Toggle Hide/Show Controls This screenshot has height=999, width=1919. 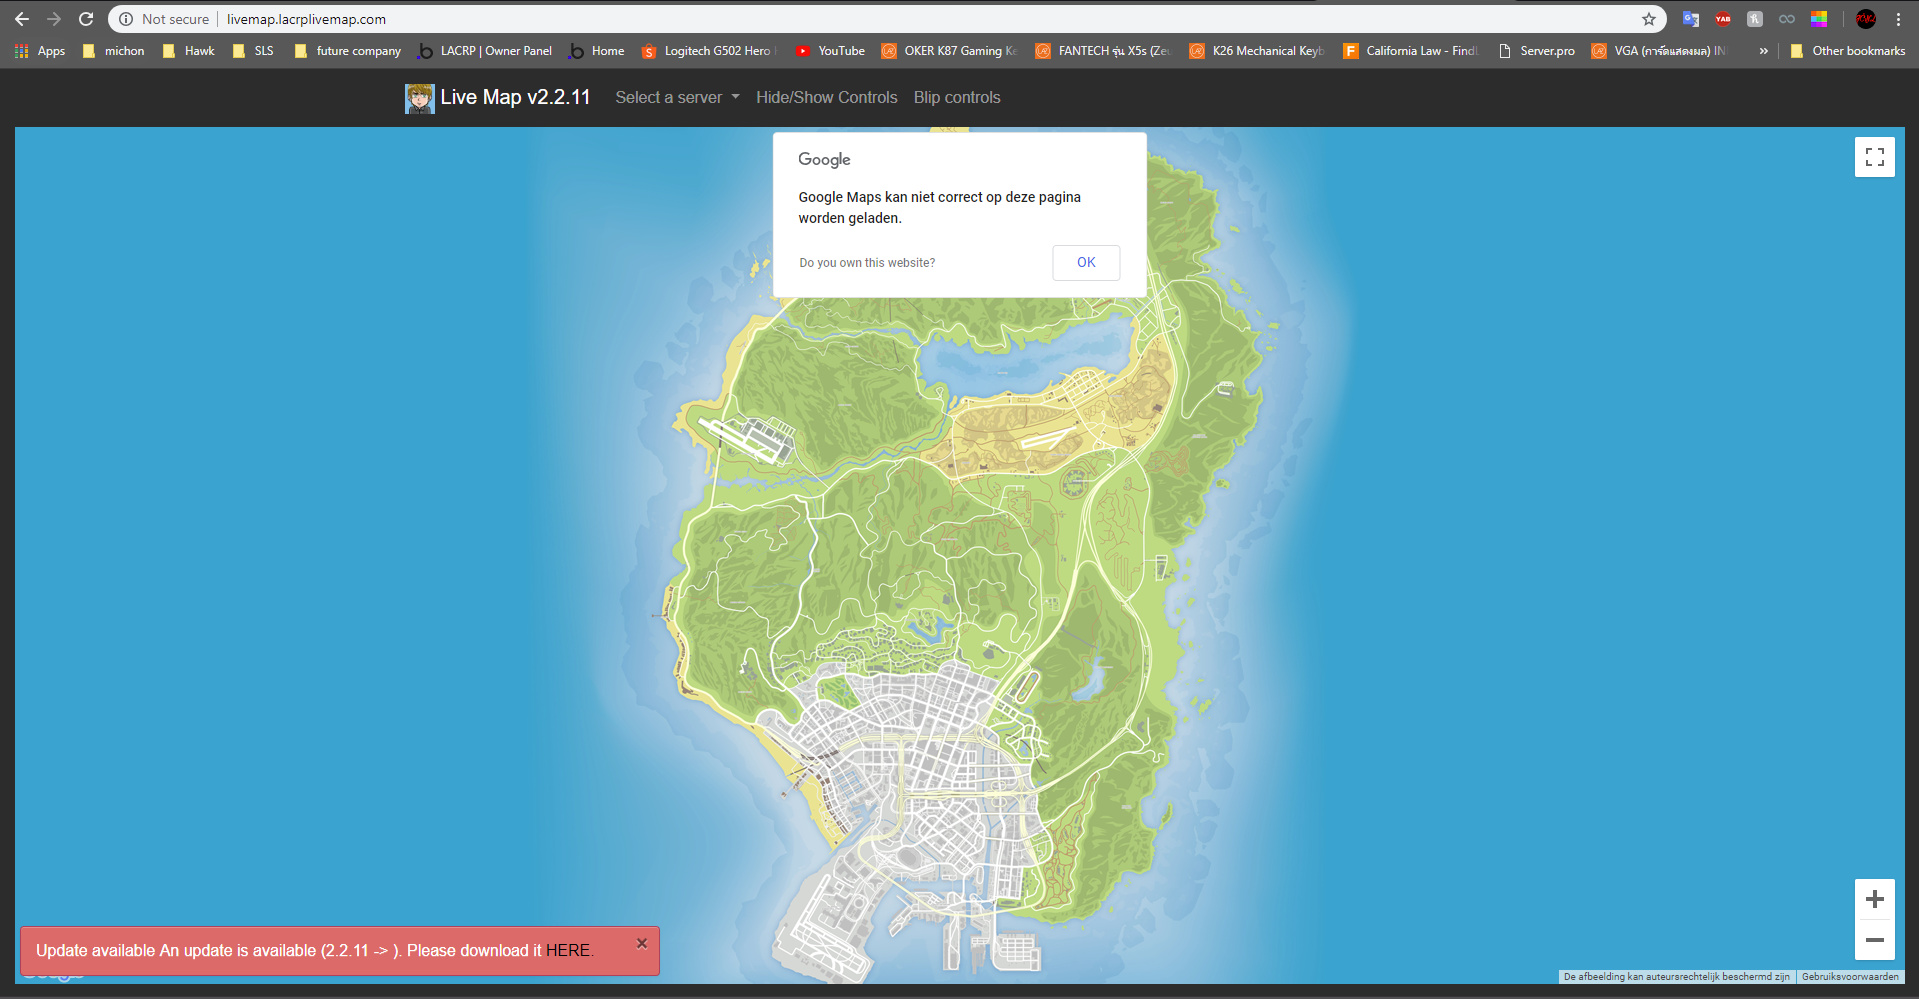(x=826, y=97)
